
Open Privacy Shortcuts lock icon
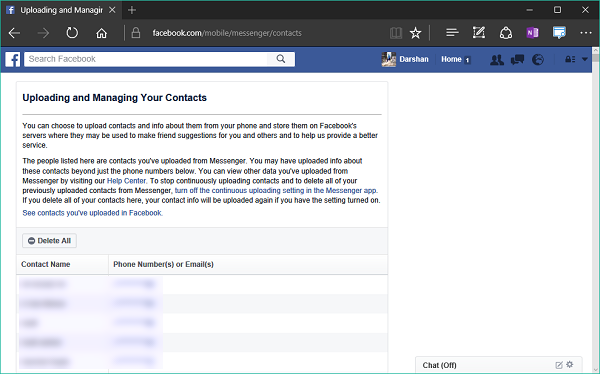(570, 59)
